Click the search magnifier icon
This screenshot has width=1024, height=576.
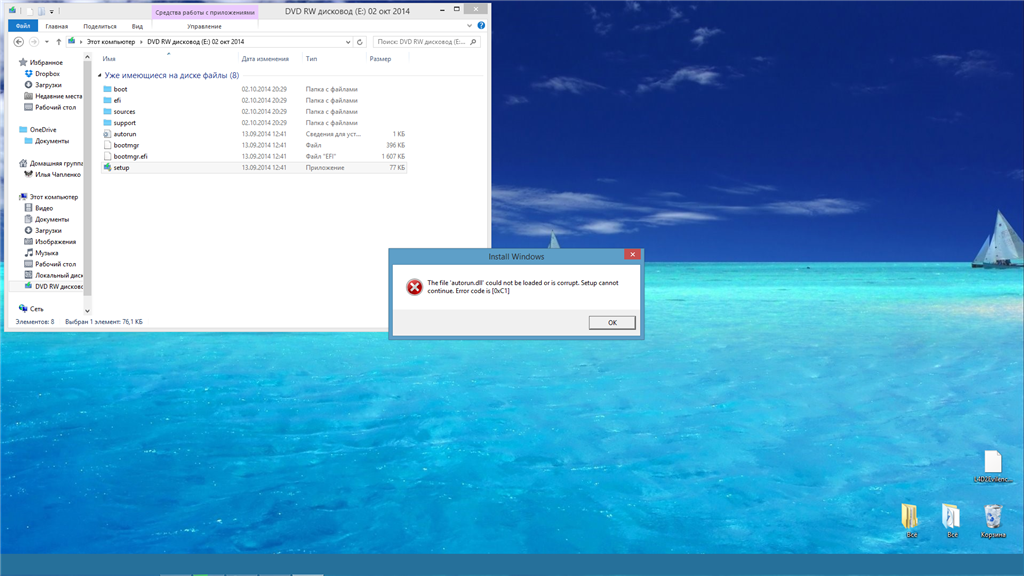coord(473,42)
